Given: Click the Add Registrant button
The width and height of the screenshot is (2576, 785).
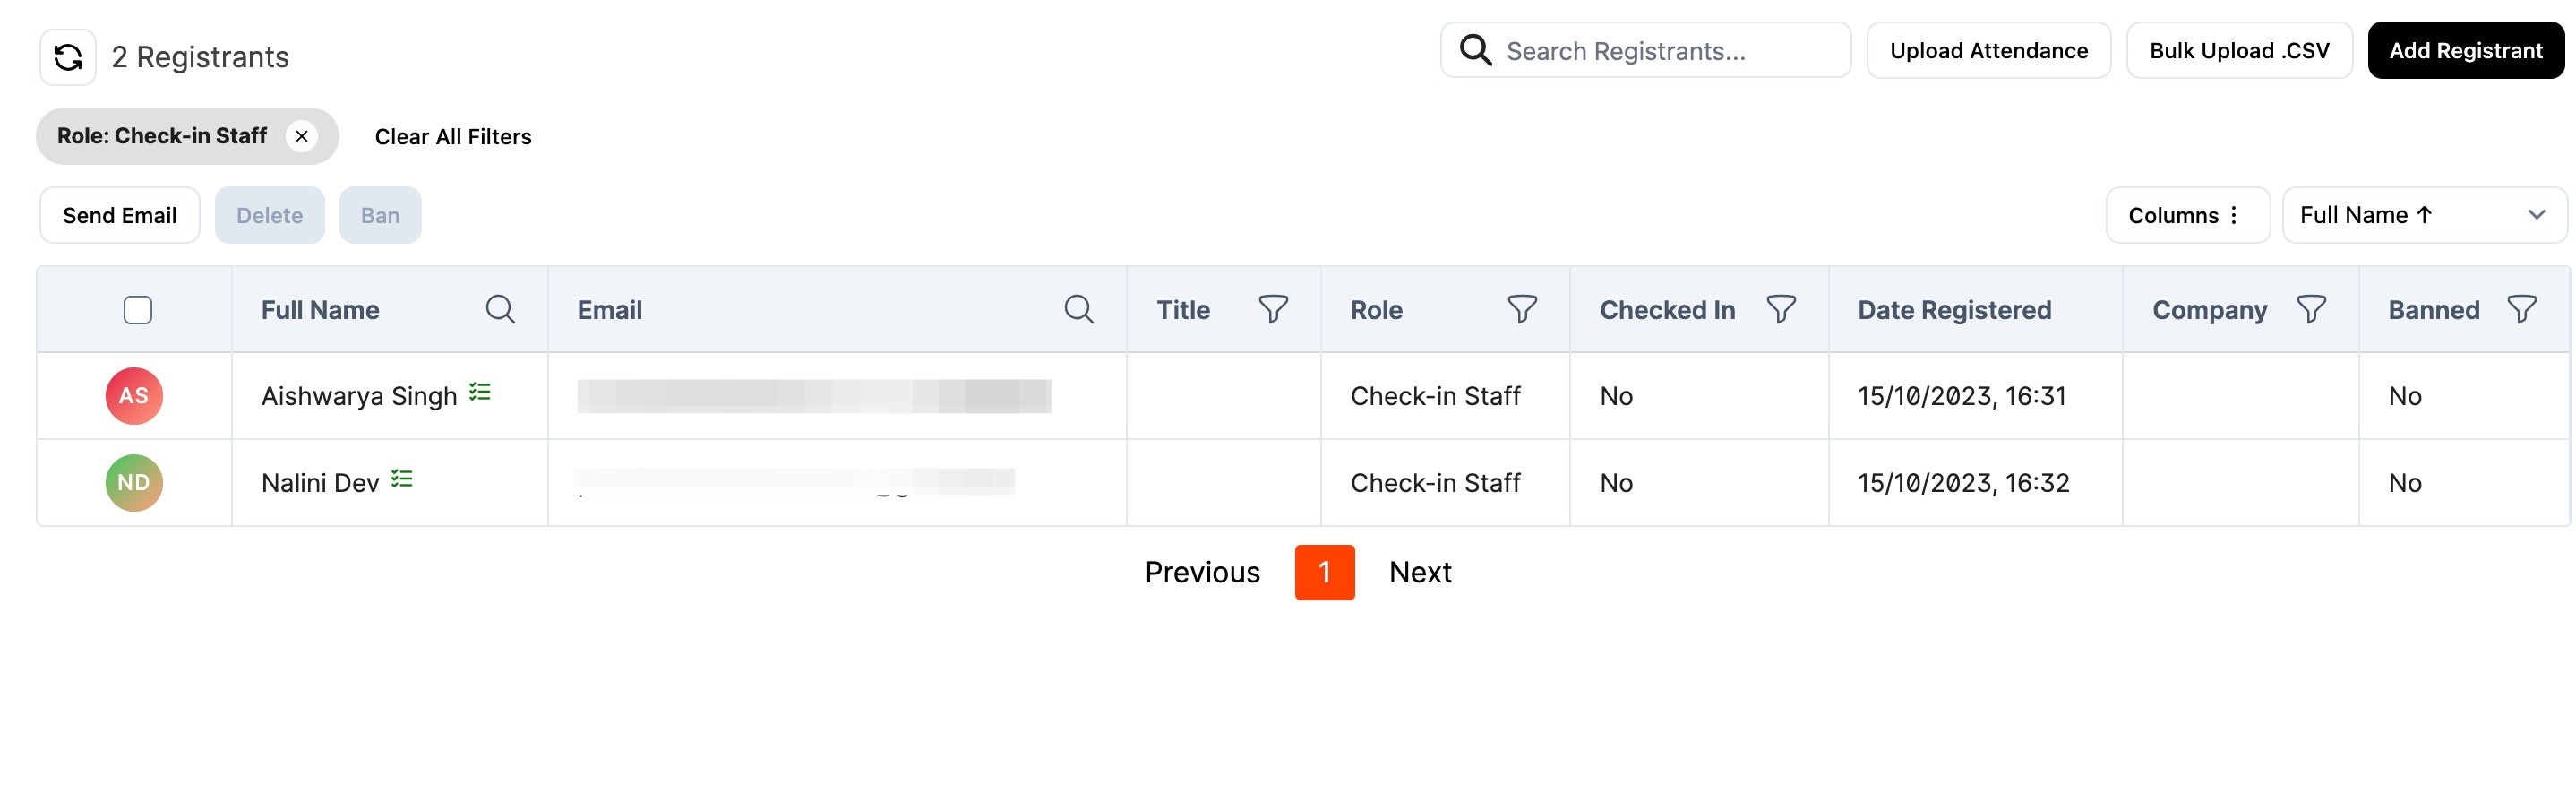Looking at the screenshot, I should click(x=2465, y=51).
